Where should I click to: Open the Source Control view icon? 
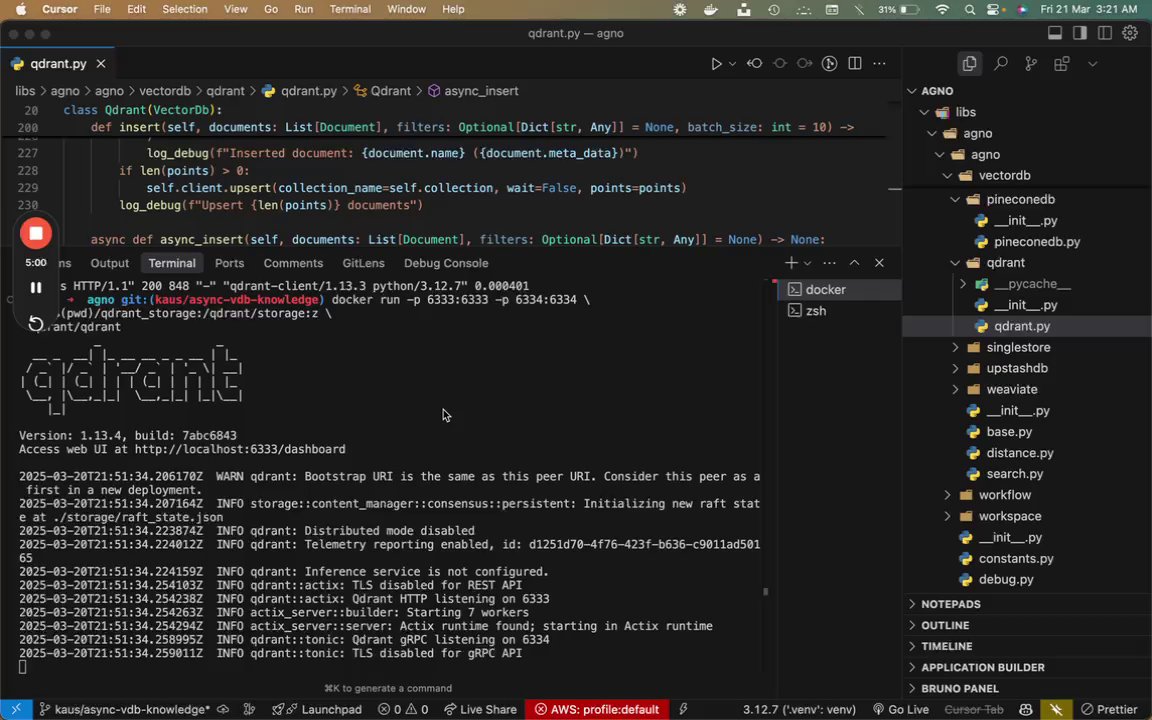click(x=1031, y=64)
